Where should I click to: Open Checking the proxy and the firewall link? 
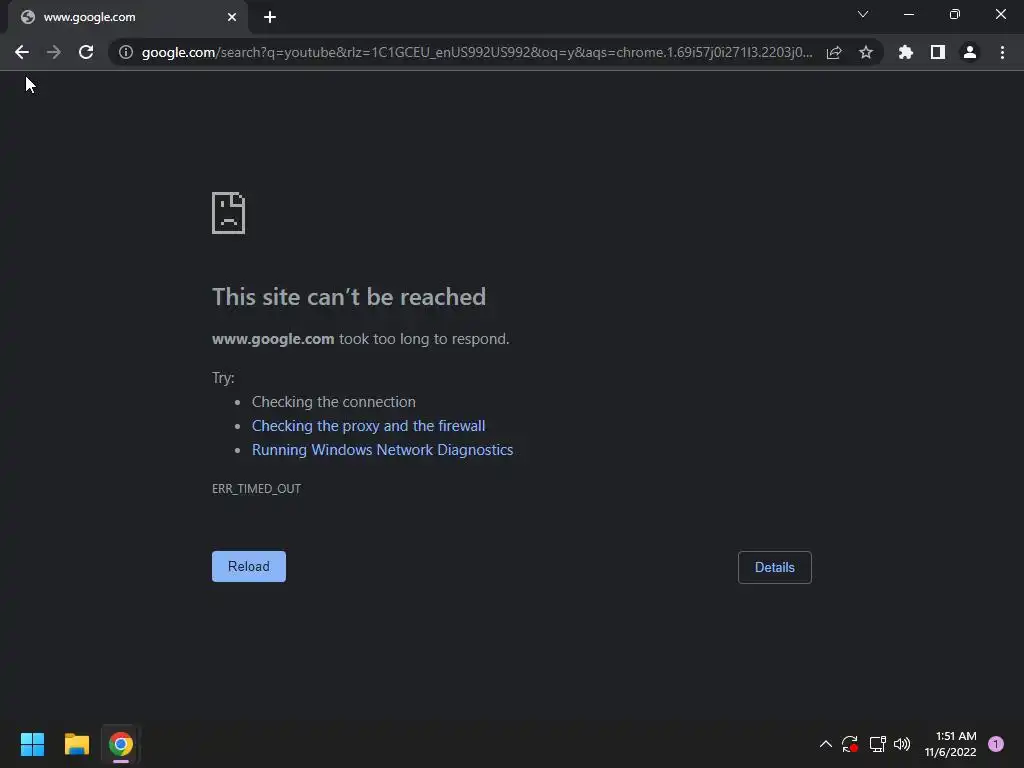[368, 426]
